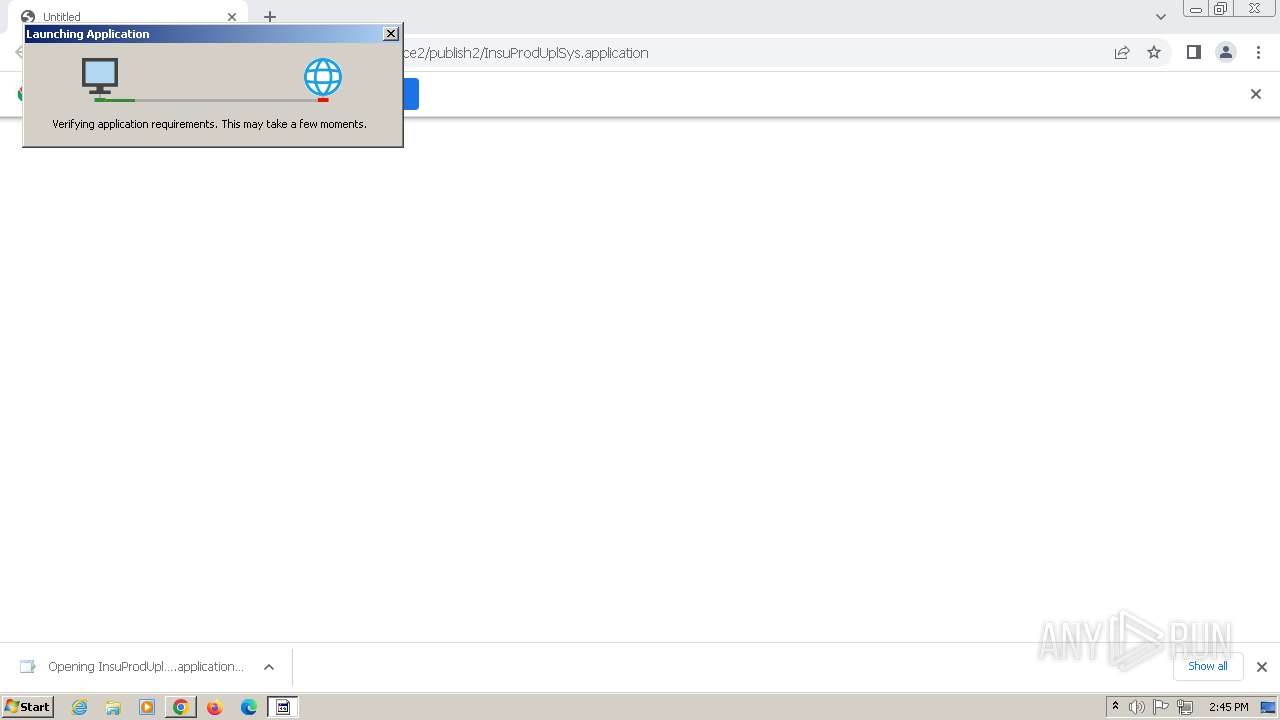Open File Explorer from taskbar
Image resolution: width=1280 pixels, height=720 pixels.
[x=113, y=707]
